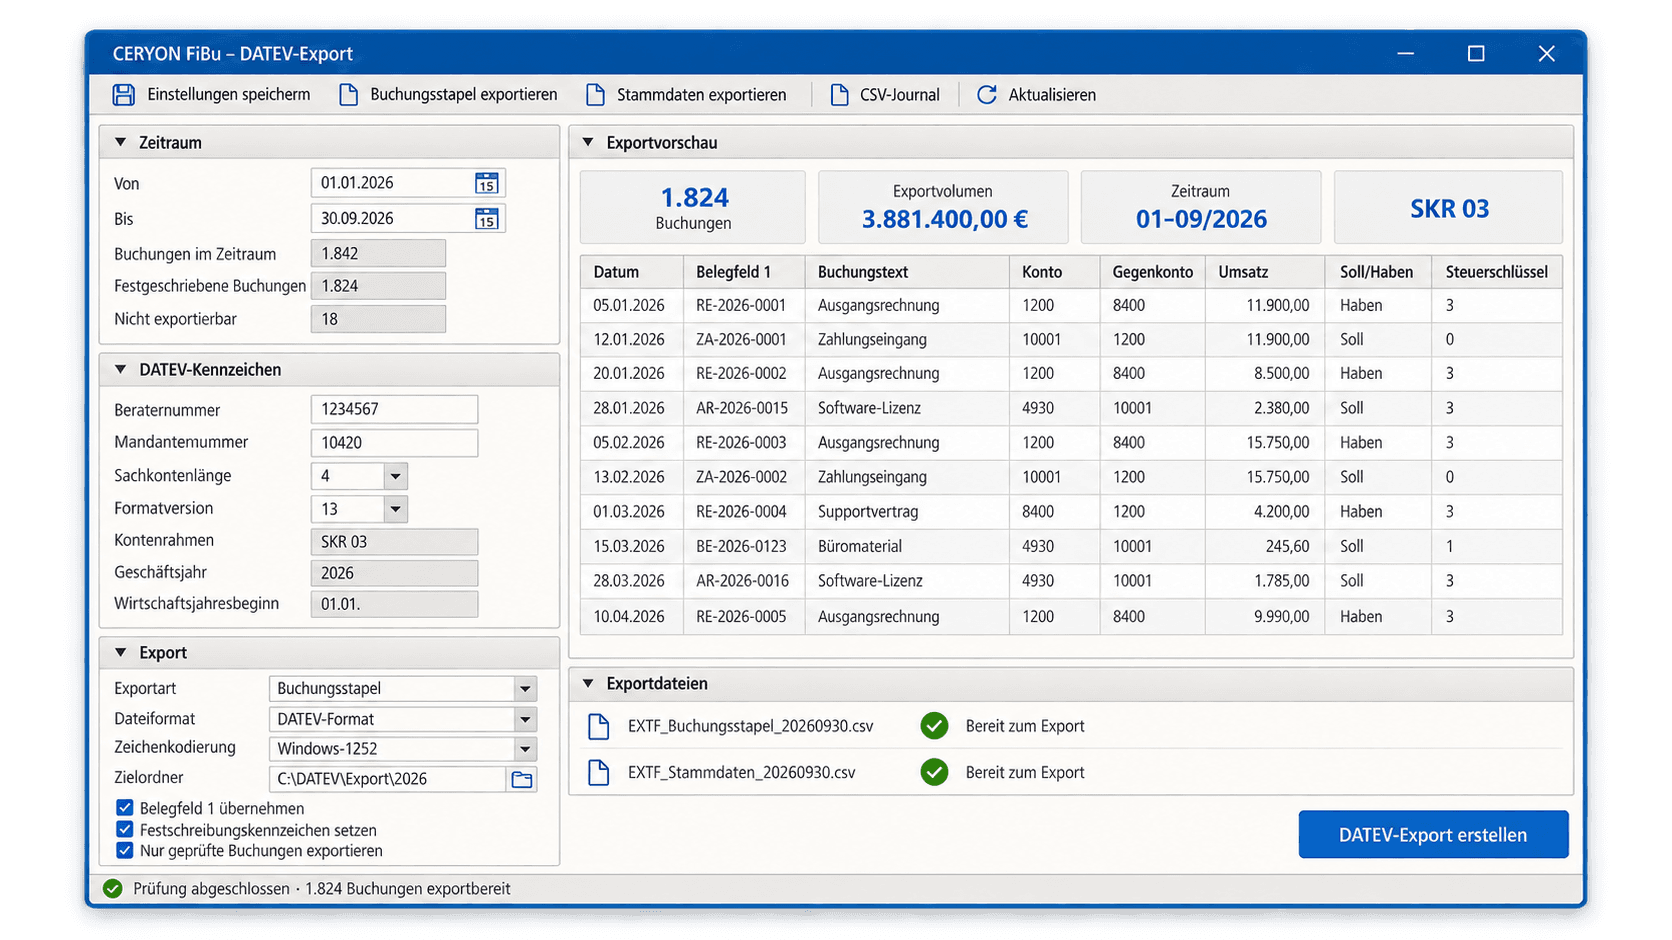The height and width of the screenshot is (940, 1672).
Task: Uncheck Belegfeld 1 übernehmen
Action: pos(125,808)
